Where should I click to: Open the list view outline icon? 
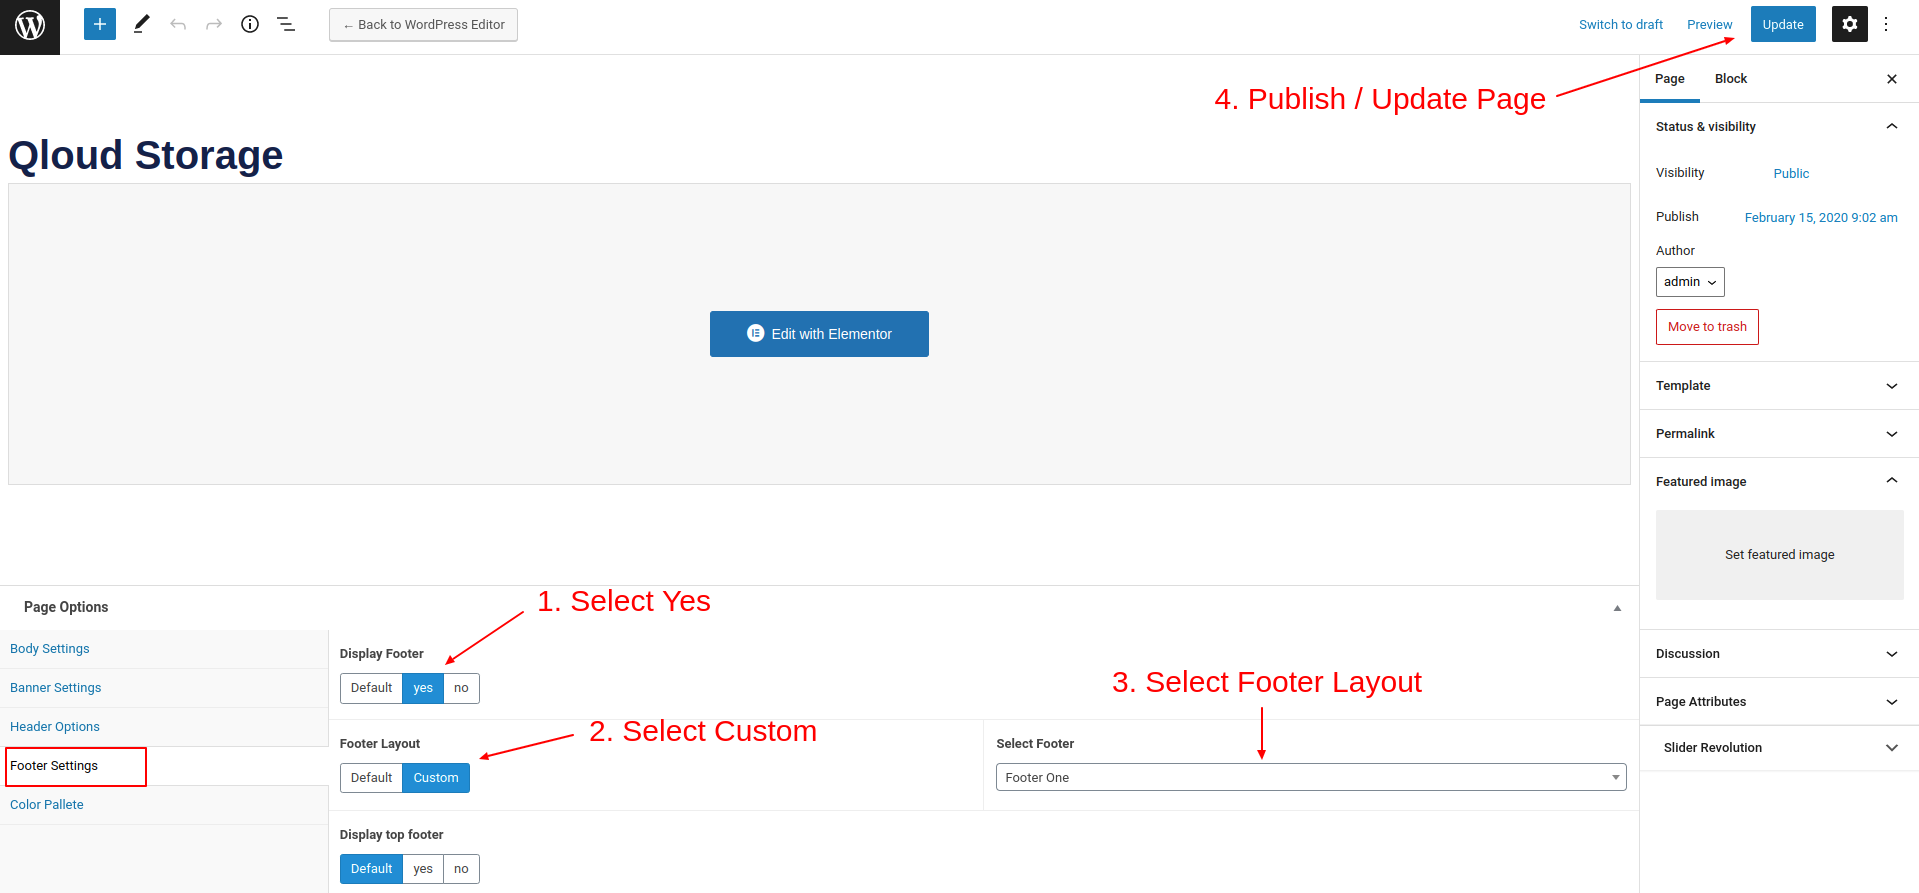click(x=286, y=24)
